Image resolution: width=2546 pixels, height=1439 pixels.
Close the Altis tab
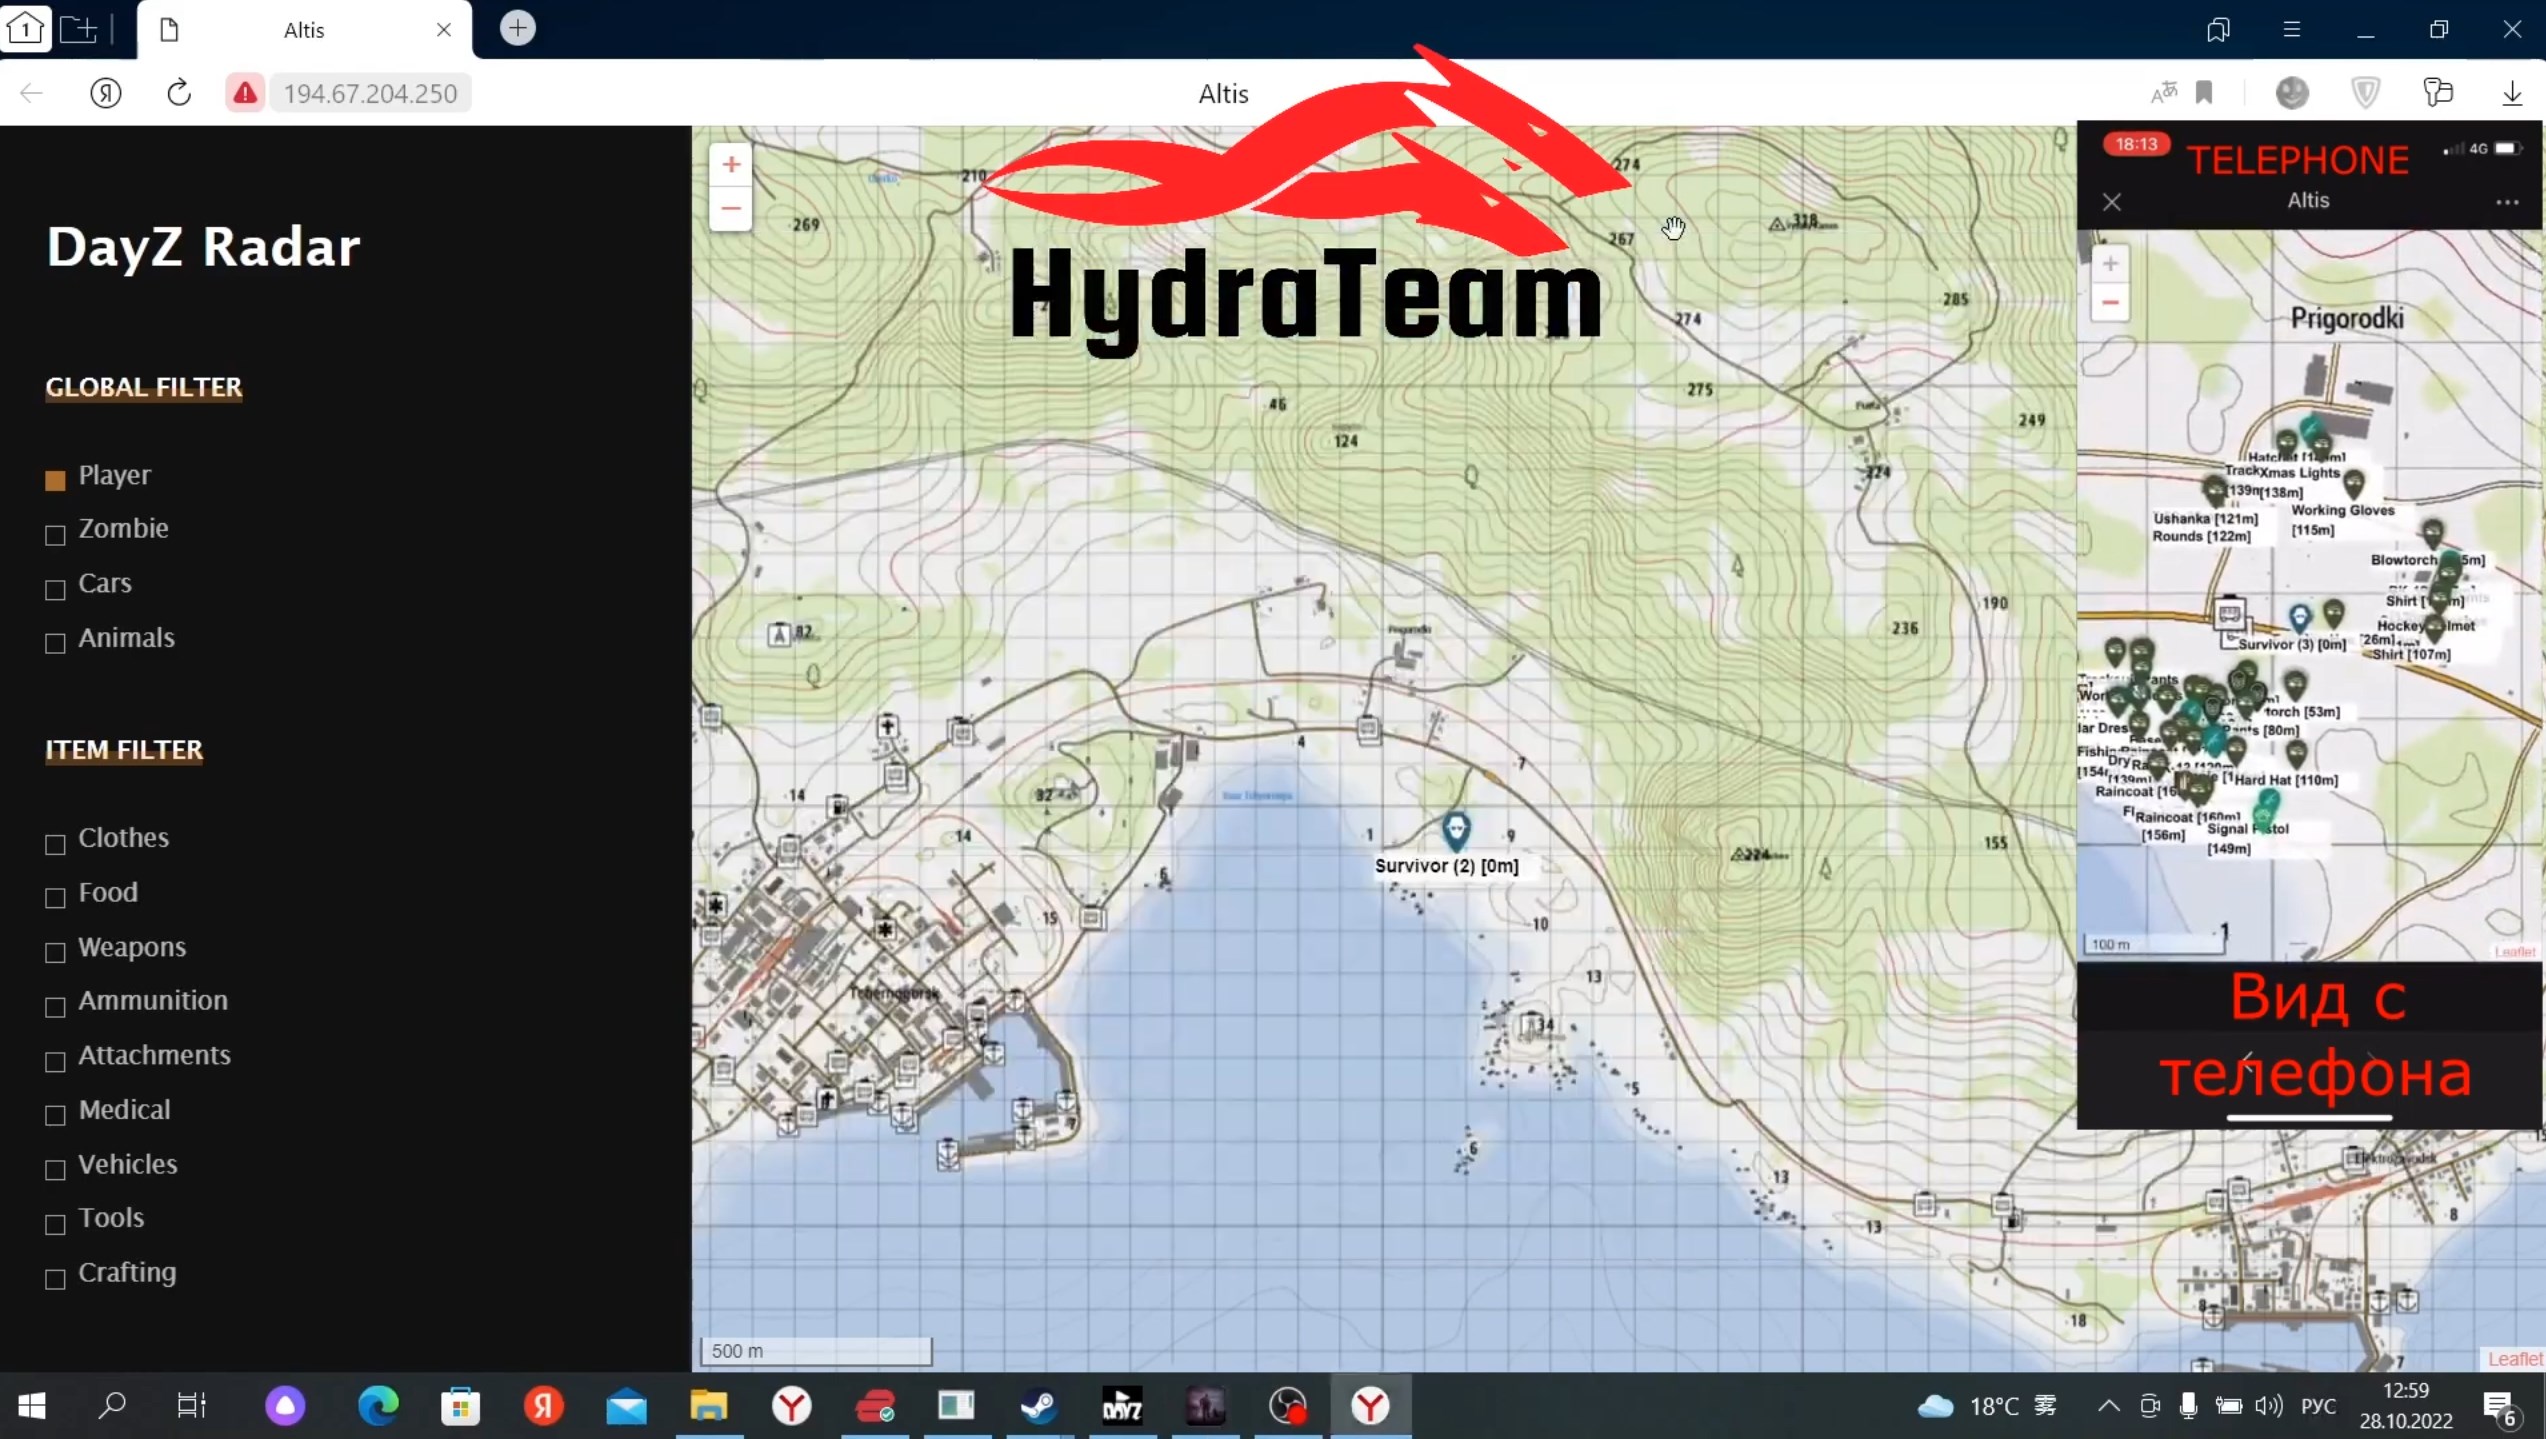point(444,30)
